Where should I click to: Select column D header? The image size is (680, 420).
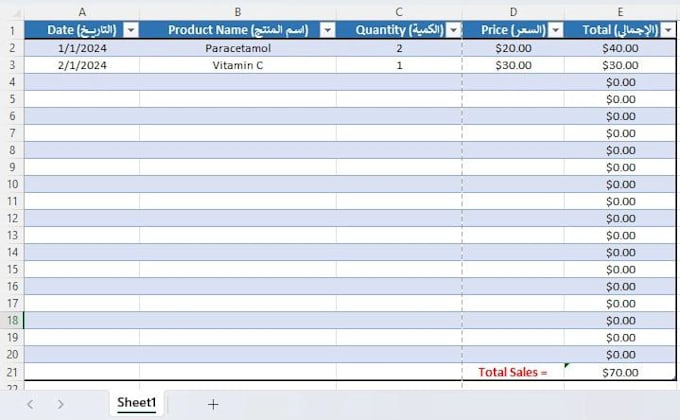(x=513, y=12)
